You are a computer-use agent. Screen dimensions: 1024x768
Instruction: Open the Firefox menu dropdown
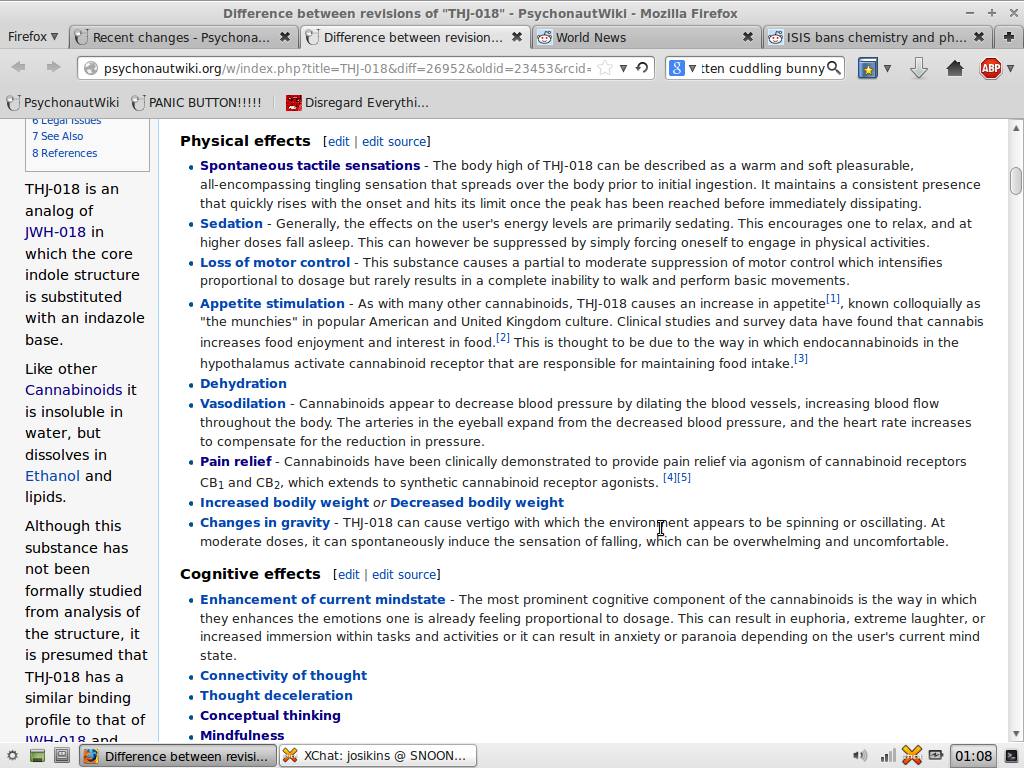[33, 37]
